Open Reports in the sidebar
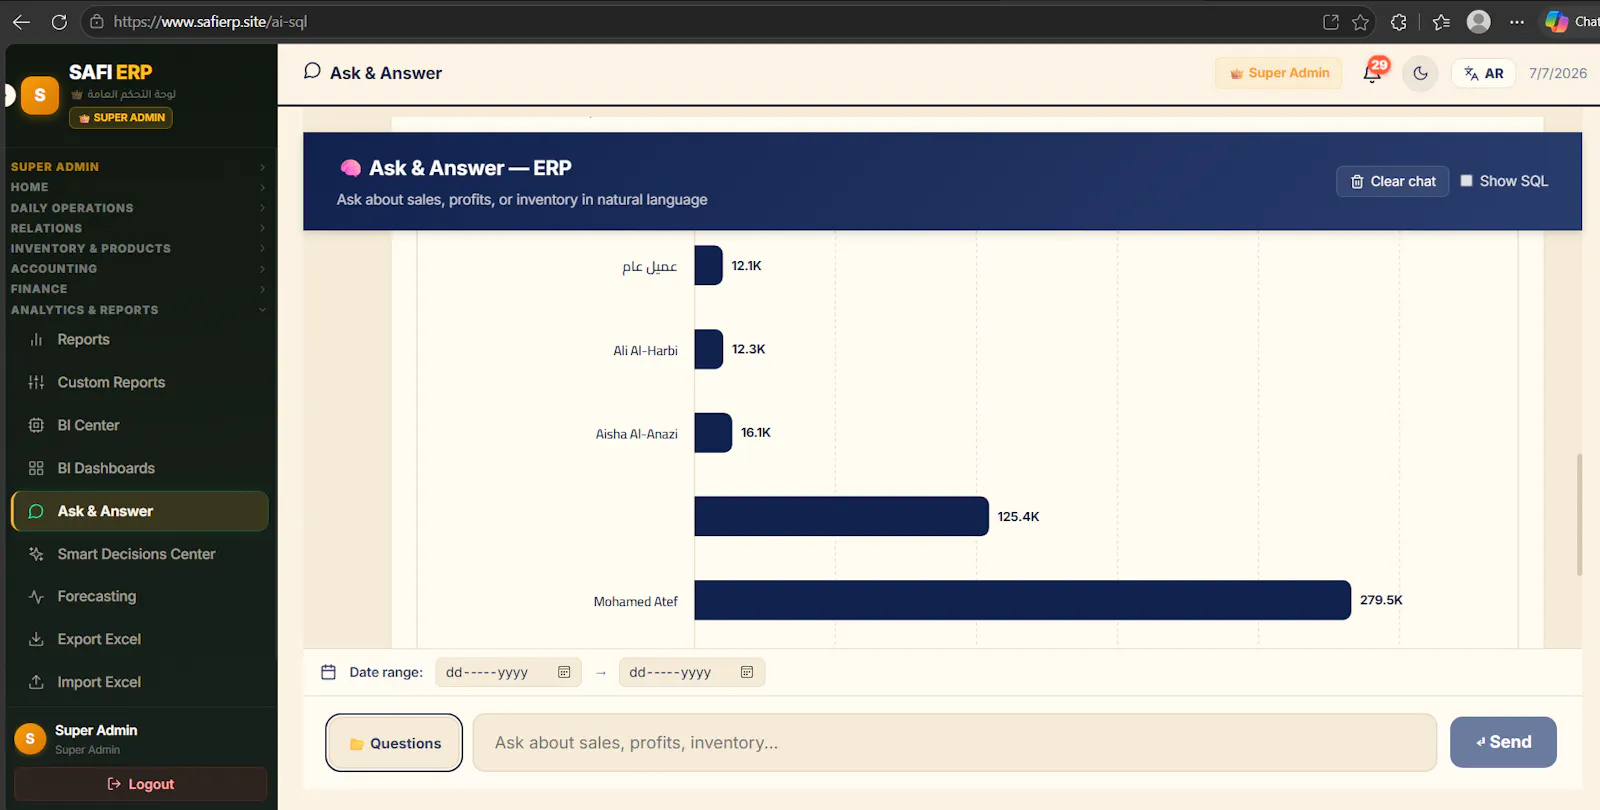The width and height of the screenshot is (1600, 810). click(139, 340)
